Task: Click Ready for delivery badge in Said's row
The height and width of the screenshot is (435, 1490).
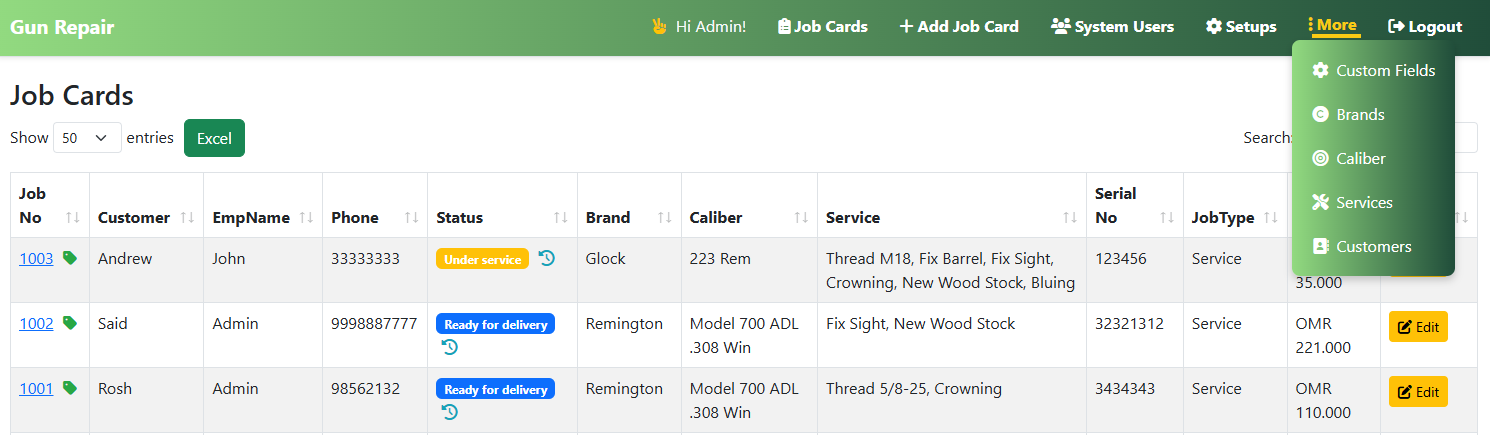Action: point(495,324)
